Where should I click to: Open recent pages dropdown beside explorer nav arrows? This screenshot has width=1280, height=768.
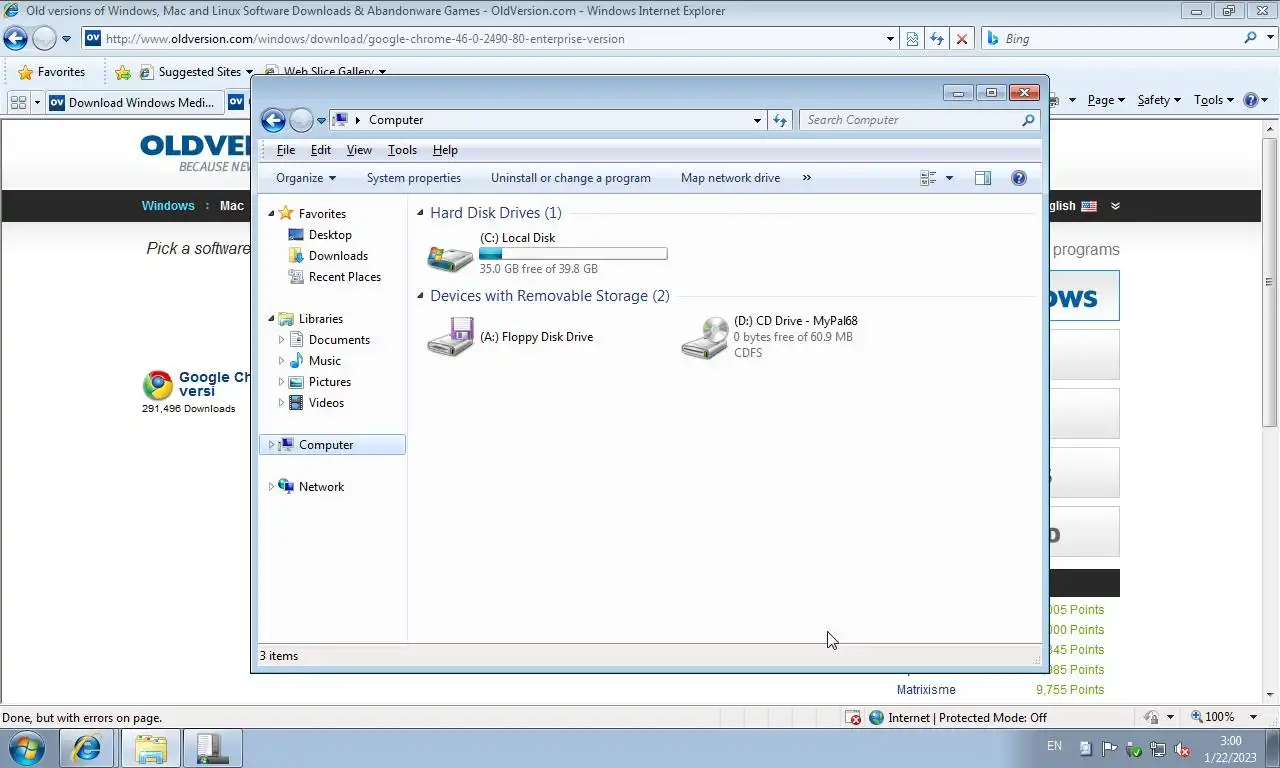tap(321, 121)
